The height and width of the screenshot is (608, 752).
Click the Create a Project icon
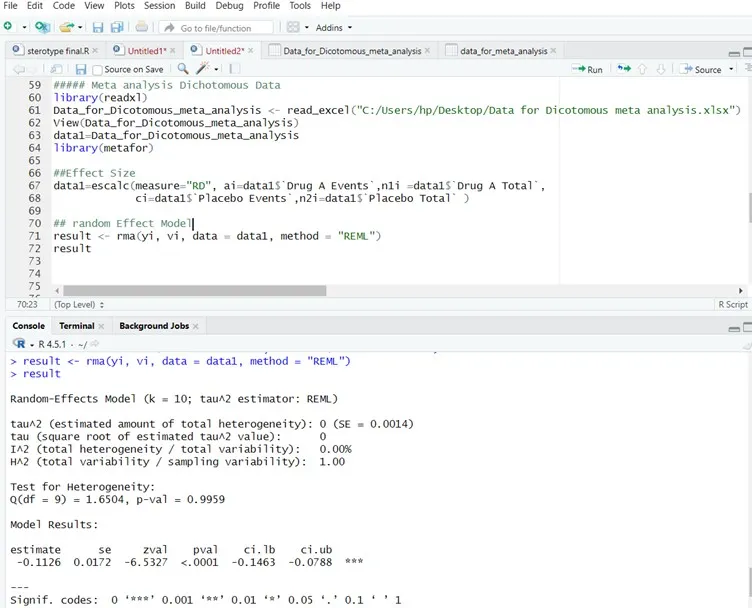click(x=42, y=27)
